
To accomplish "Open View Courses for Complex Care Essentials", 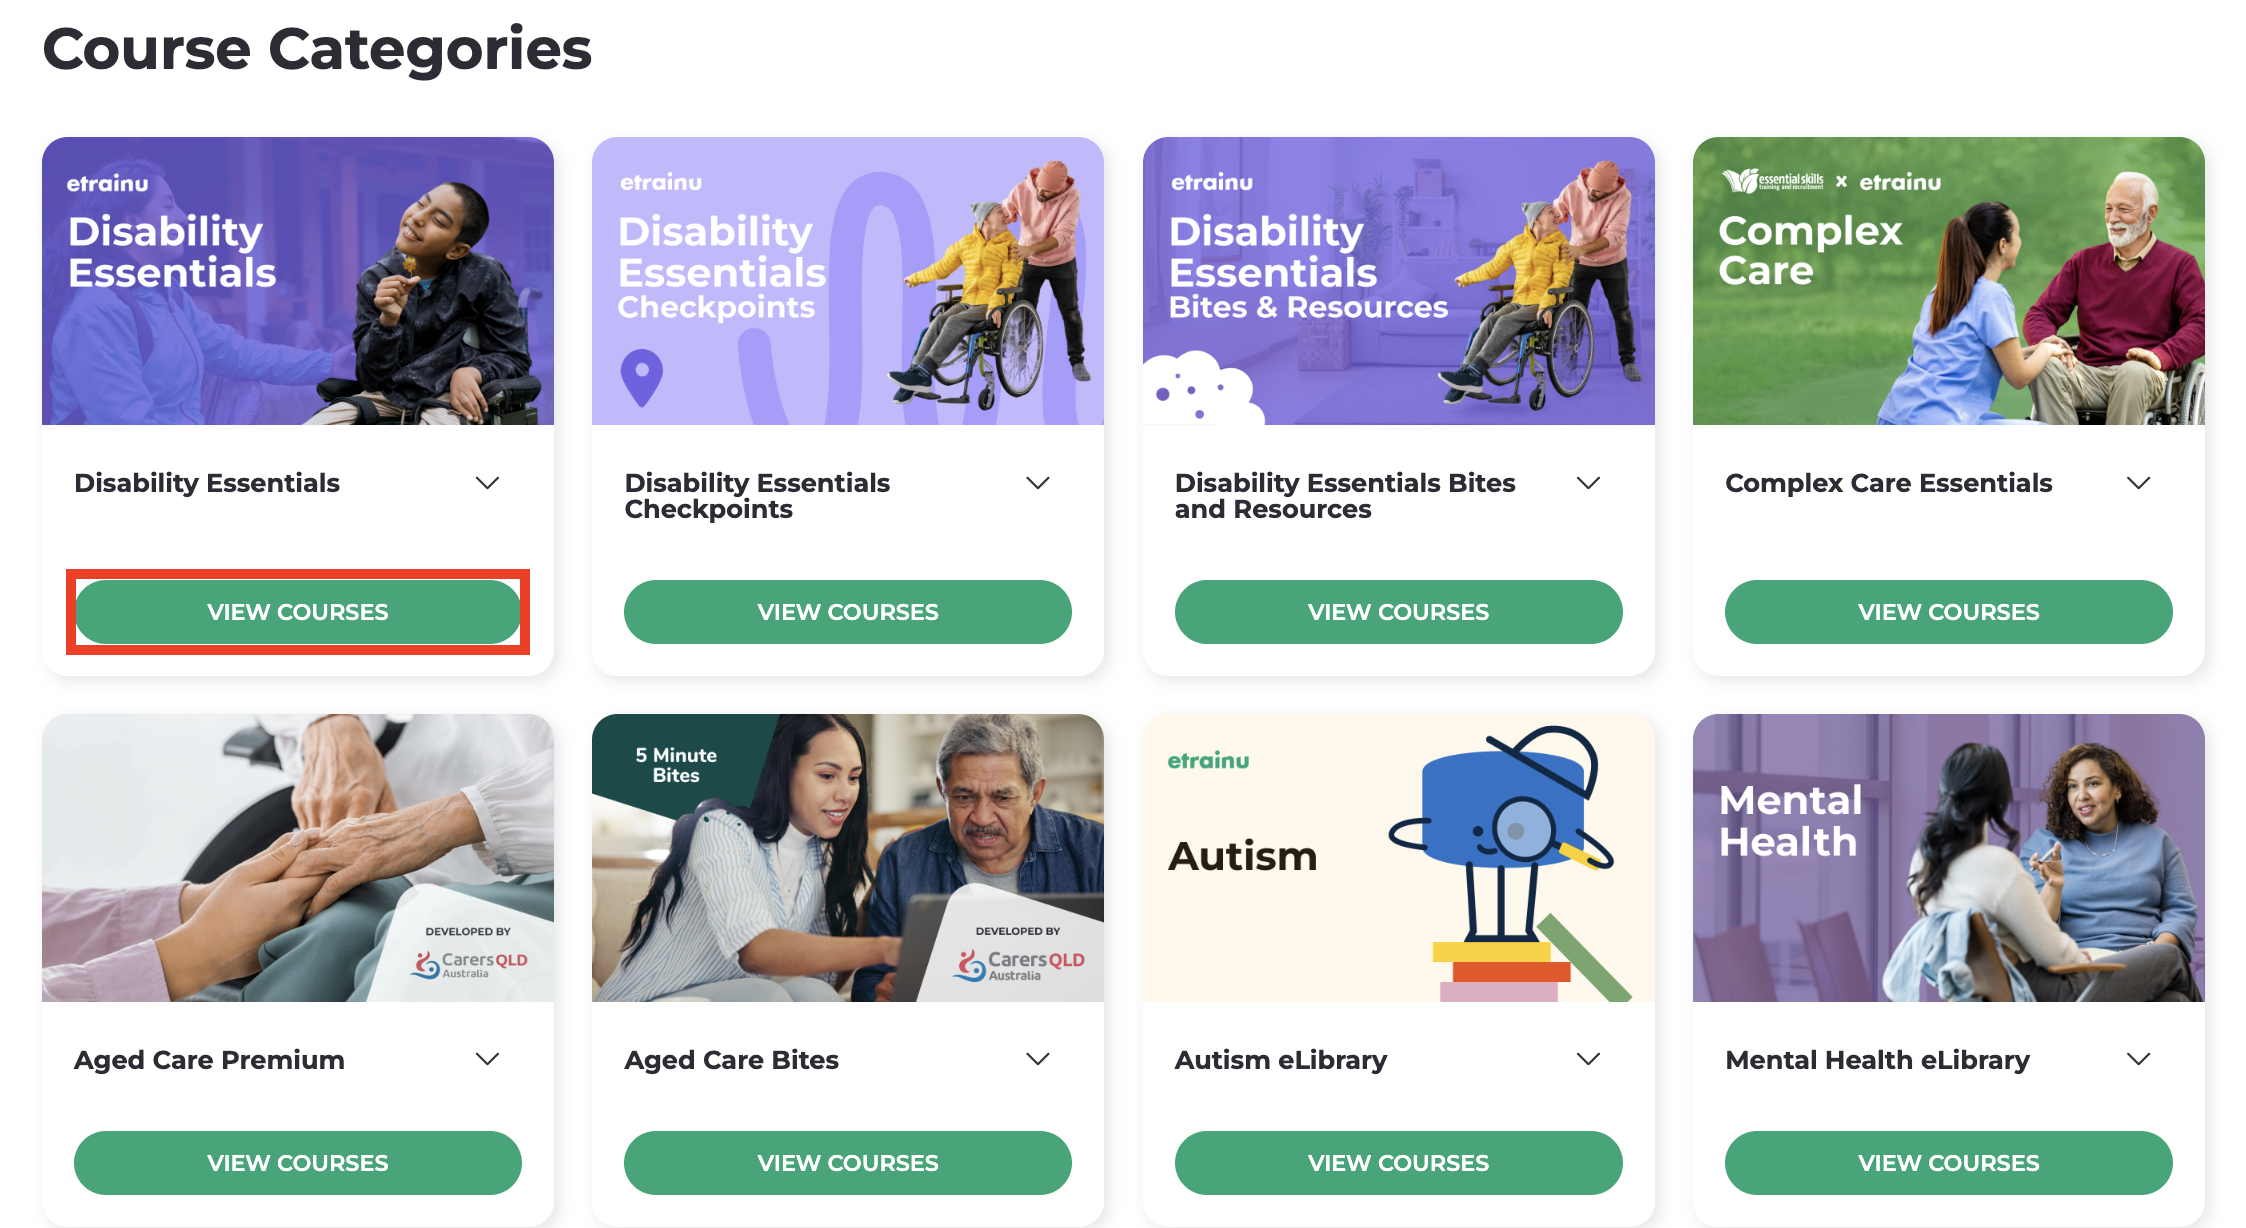I will click(x=1948, y=612).
